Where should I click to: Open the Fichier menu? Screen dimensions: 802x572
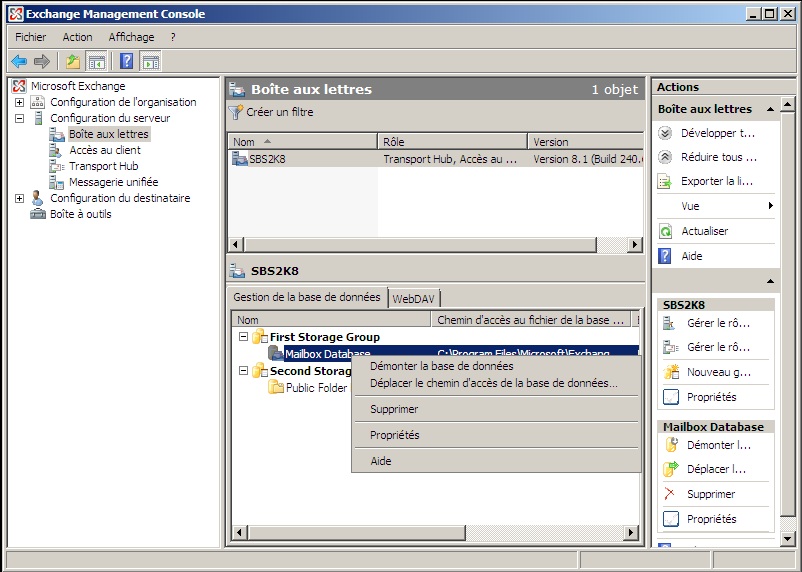31,37
